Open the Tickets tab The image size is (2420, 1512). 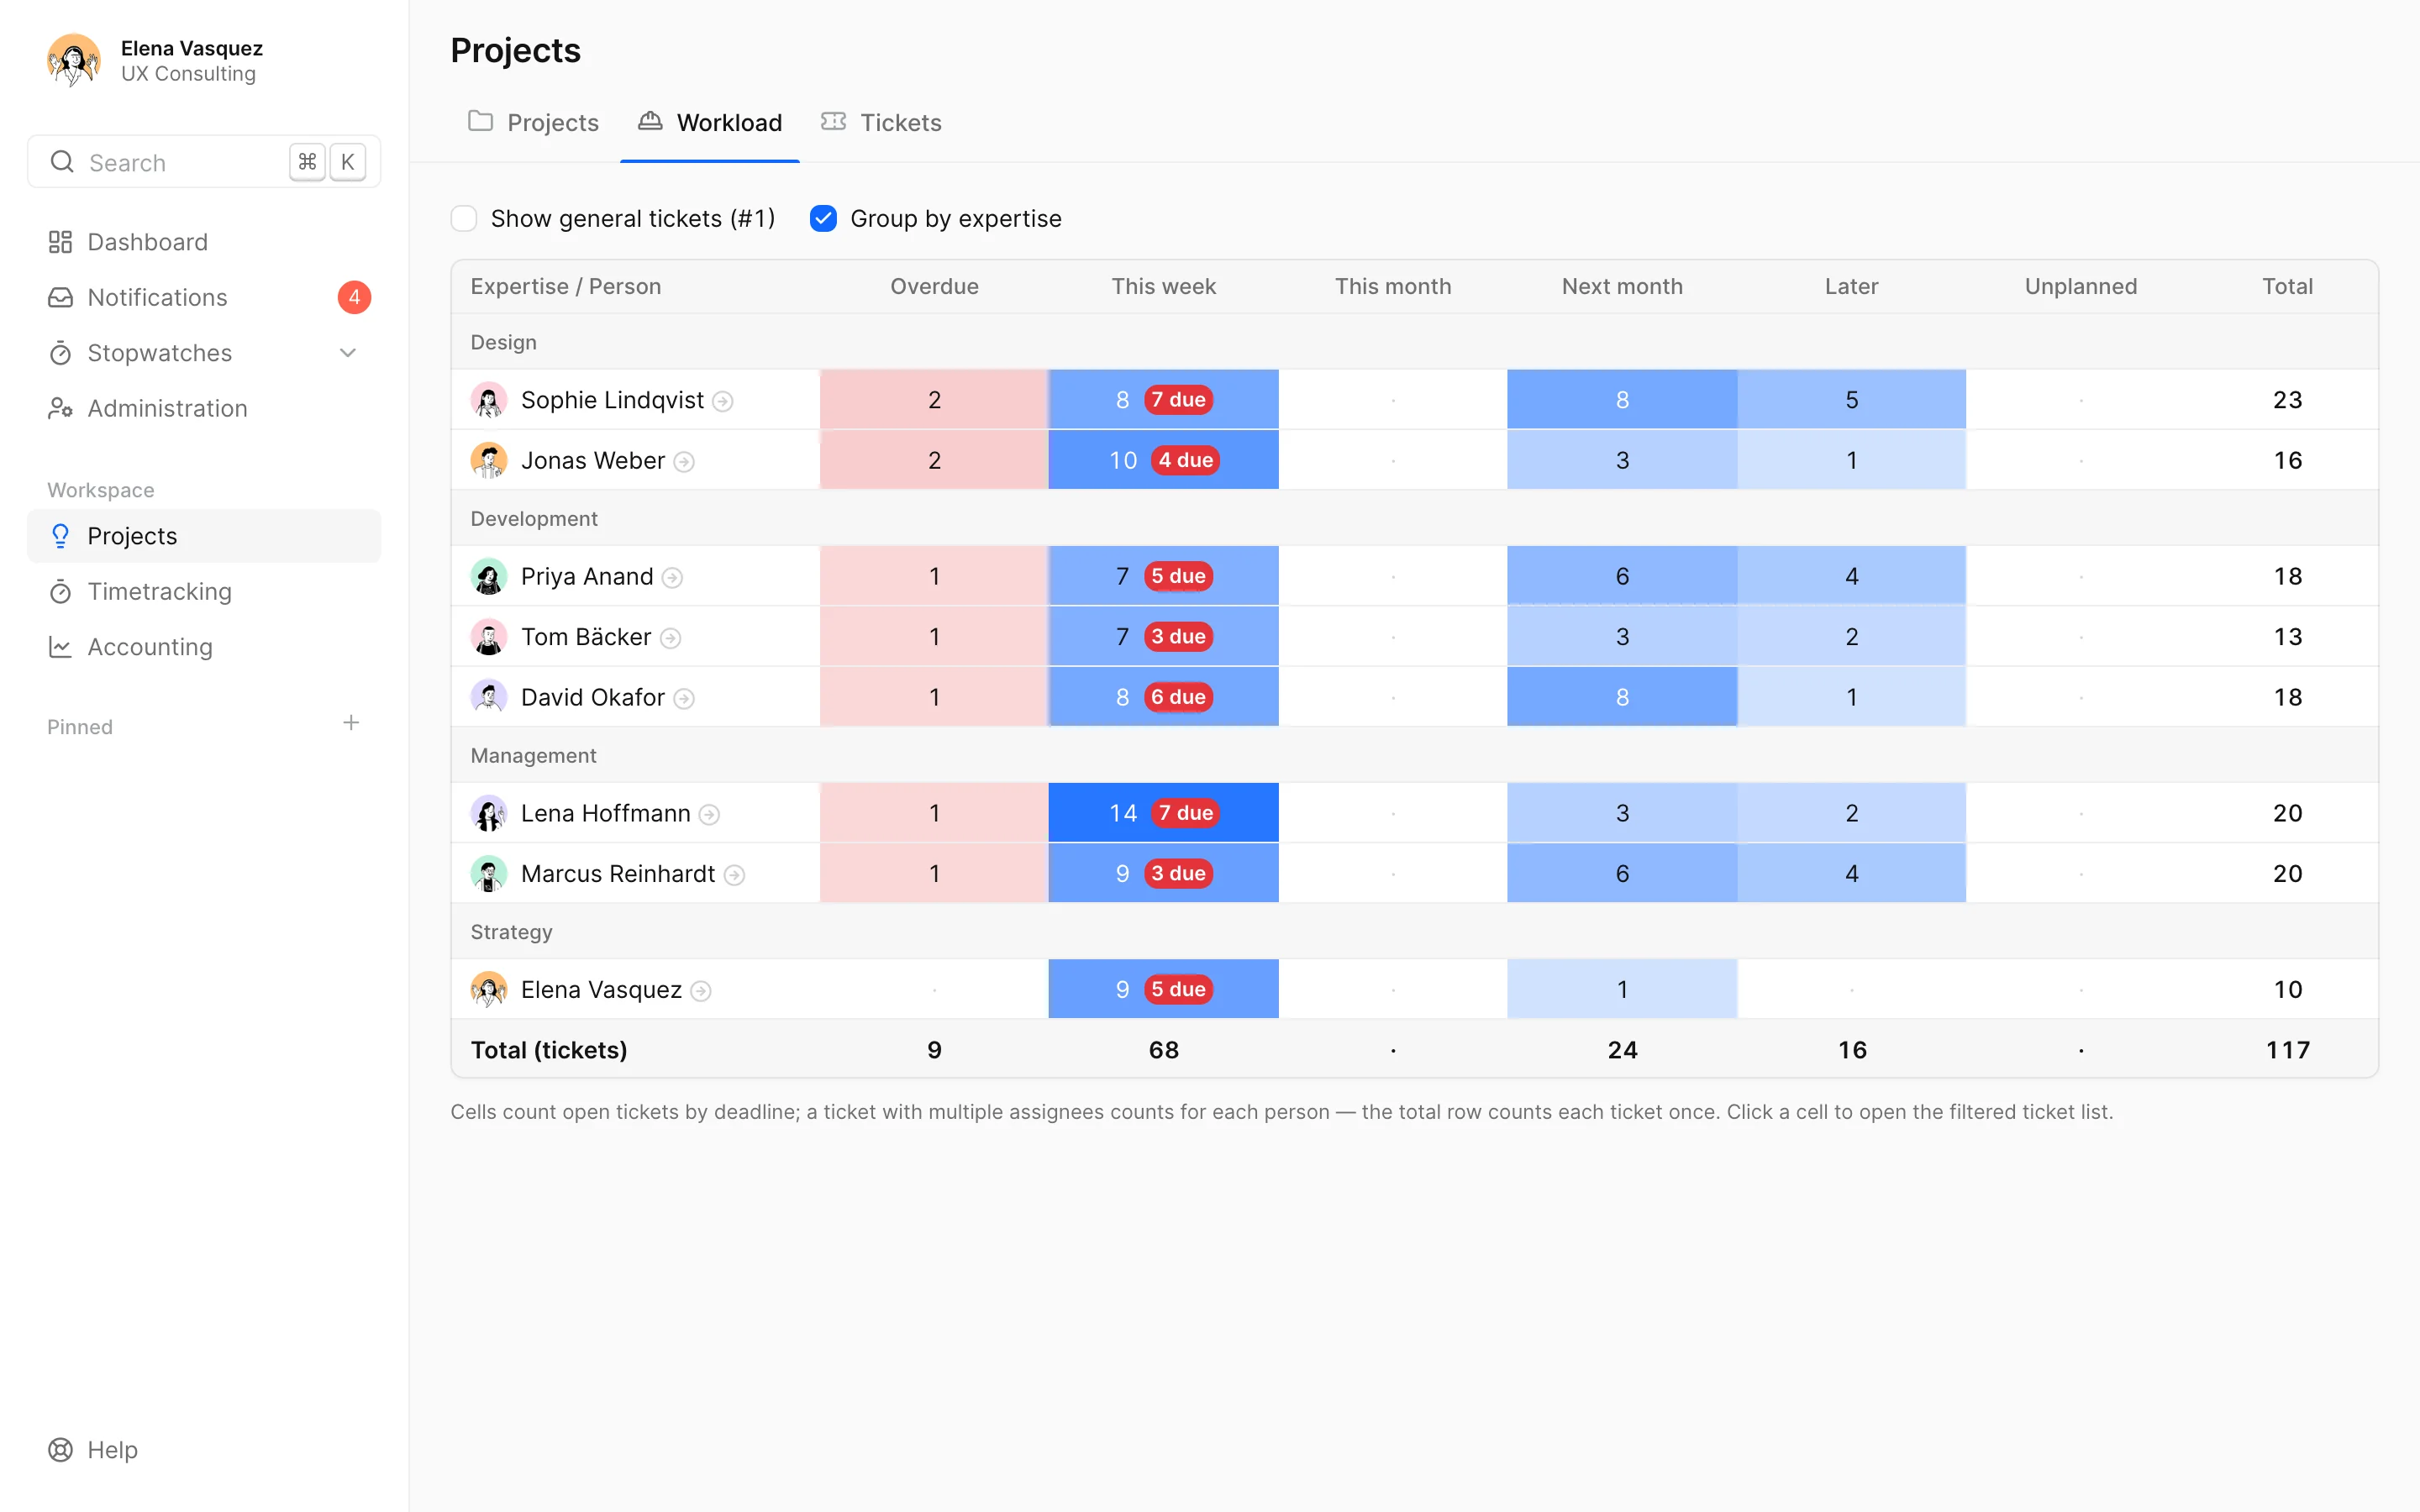point(881,122)
